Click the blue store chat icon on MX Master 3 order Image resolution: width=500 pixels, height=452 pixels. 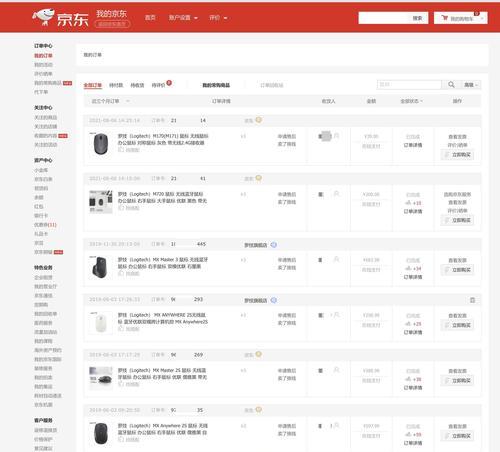click(274, 245)
